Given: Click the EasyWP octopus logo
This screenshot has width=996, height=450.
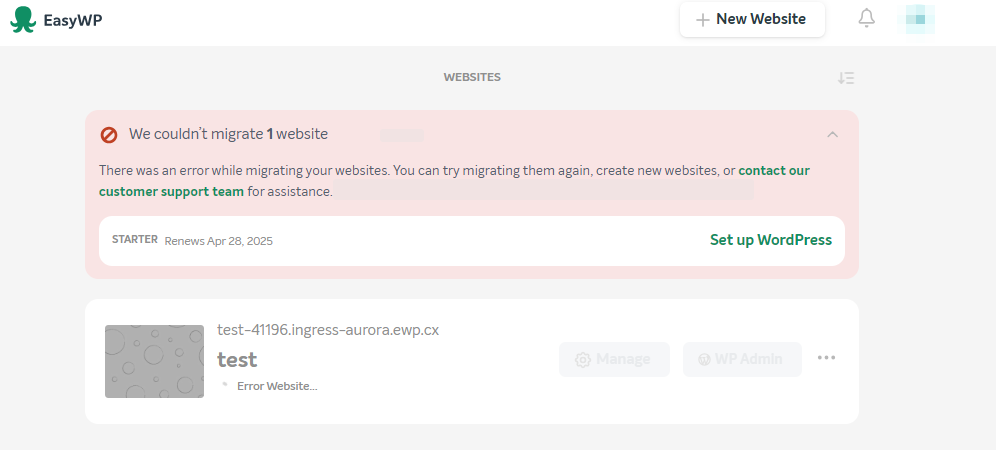Looking at the screenshot, I should pos(24,19).
